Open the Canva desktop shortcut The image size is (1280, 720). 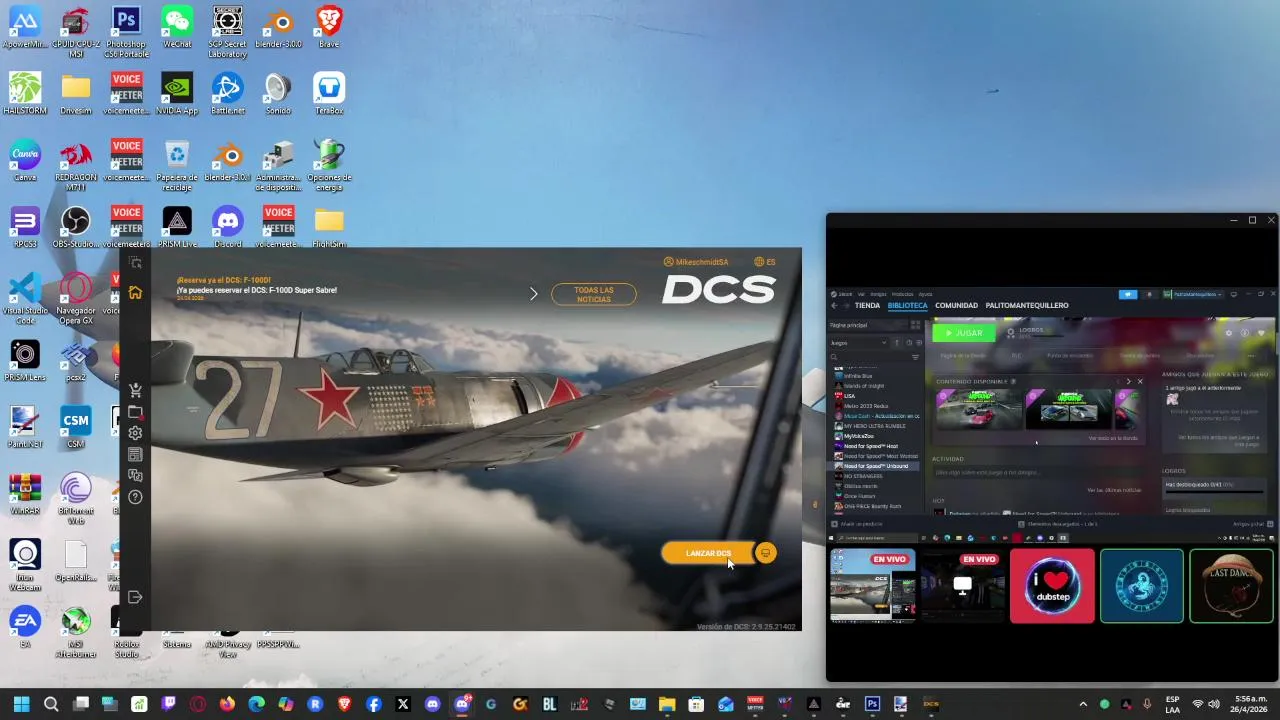click(x=25, y=161)
